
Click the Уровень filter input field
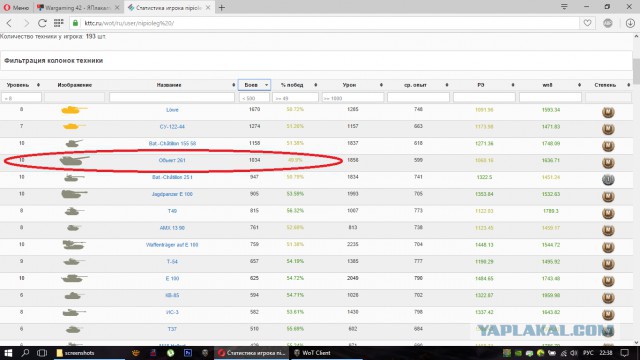pyautogui.click(x=22, y=98)
